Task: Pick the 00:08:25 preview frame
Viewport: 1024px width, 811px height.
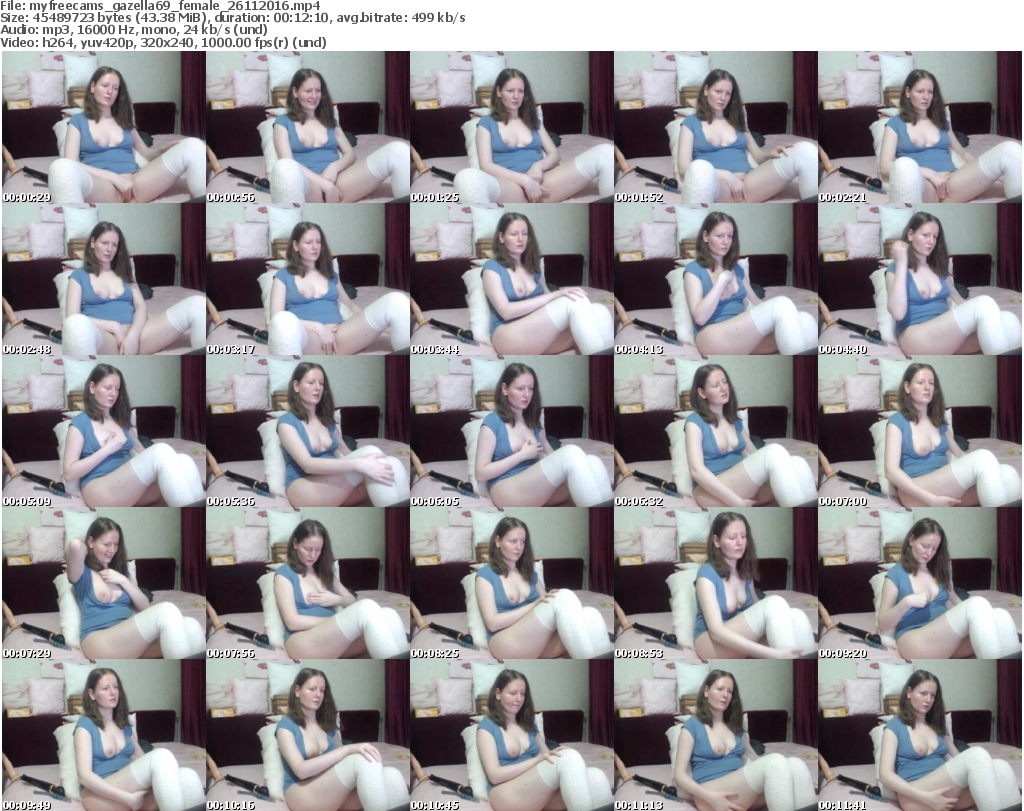Action: tap(511, 584)
